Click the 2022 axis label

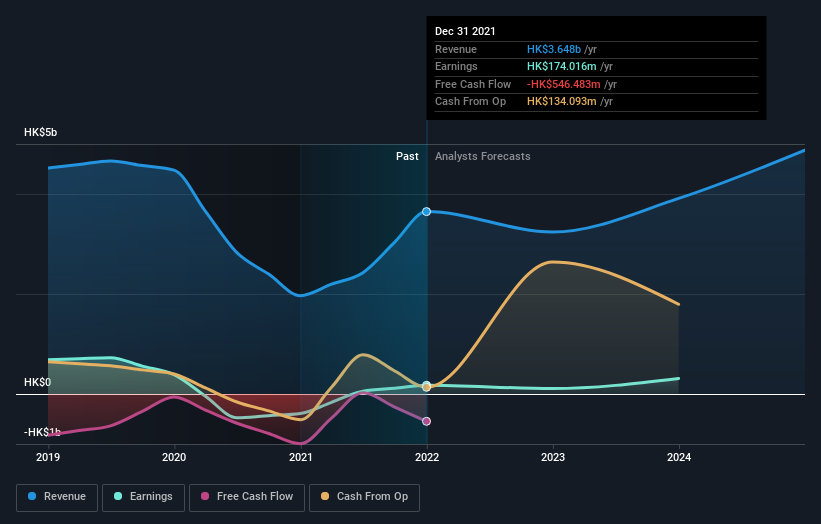click(x=427, y=457)
